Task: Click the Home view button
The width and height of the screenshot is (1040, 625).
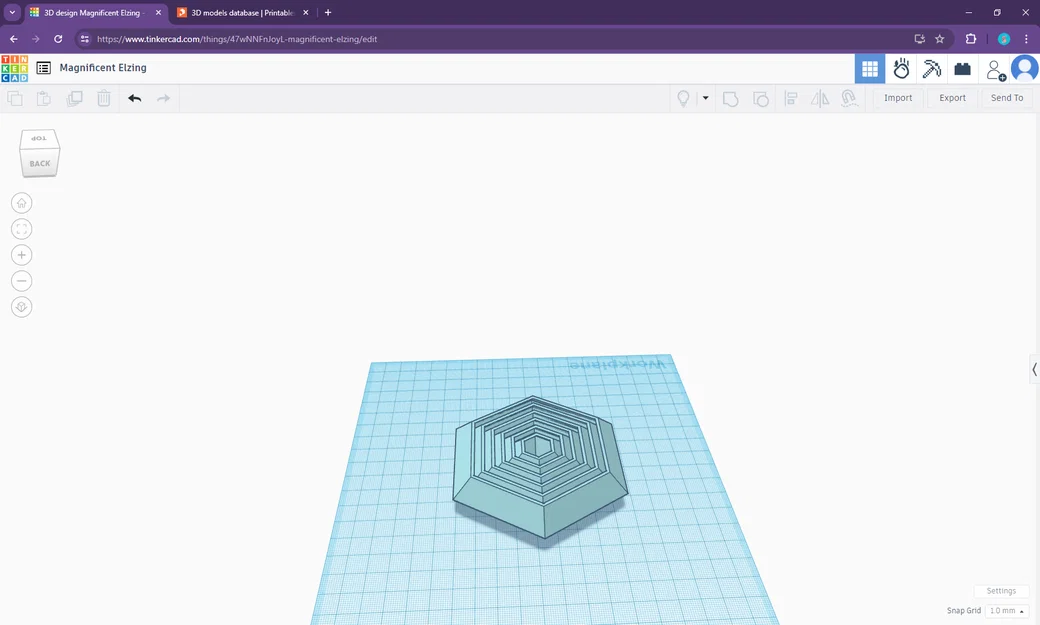Action: click(21, 203)
